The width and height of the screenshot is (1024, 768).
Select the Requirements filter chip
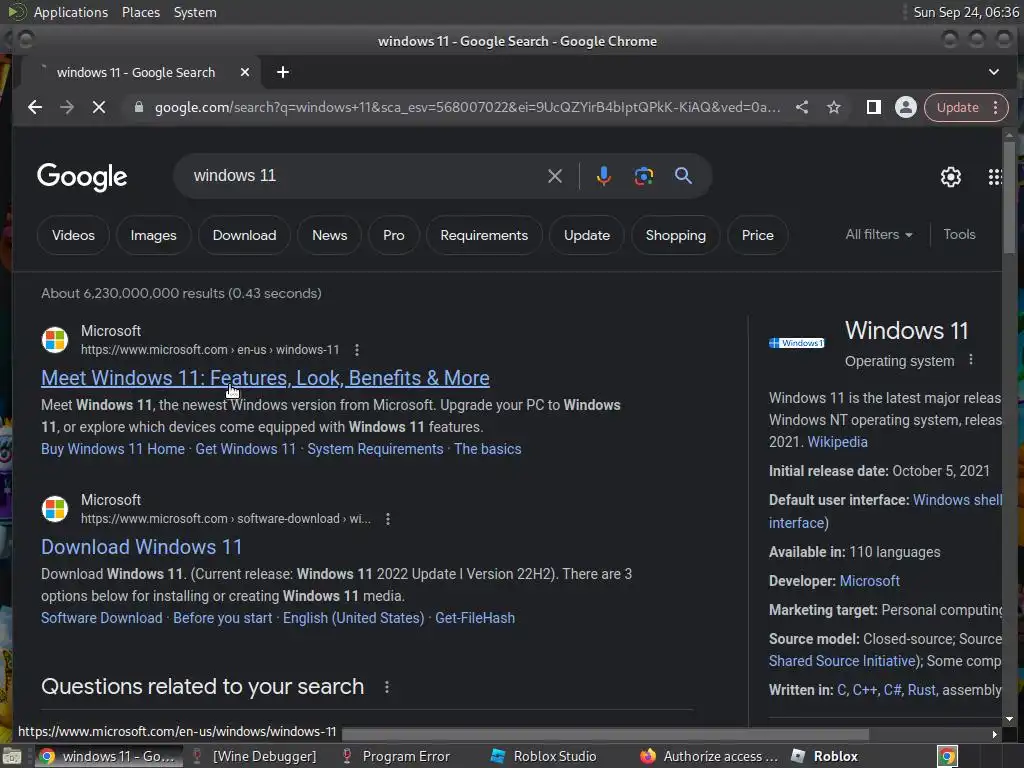(484, 235)
